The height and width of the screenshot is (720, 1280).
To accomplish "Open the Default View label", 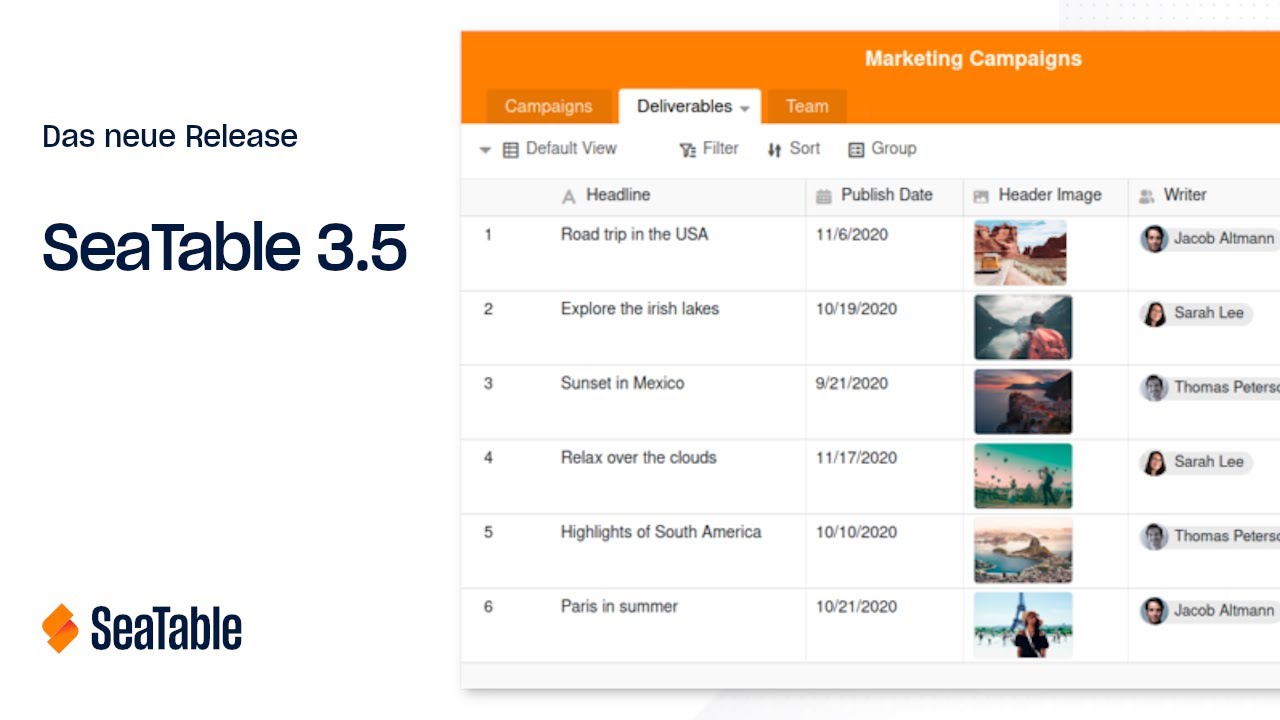I will 571,148.
